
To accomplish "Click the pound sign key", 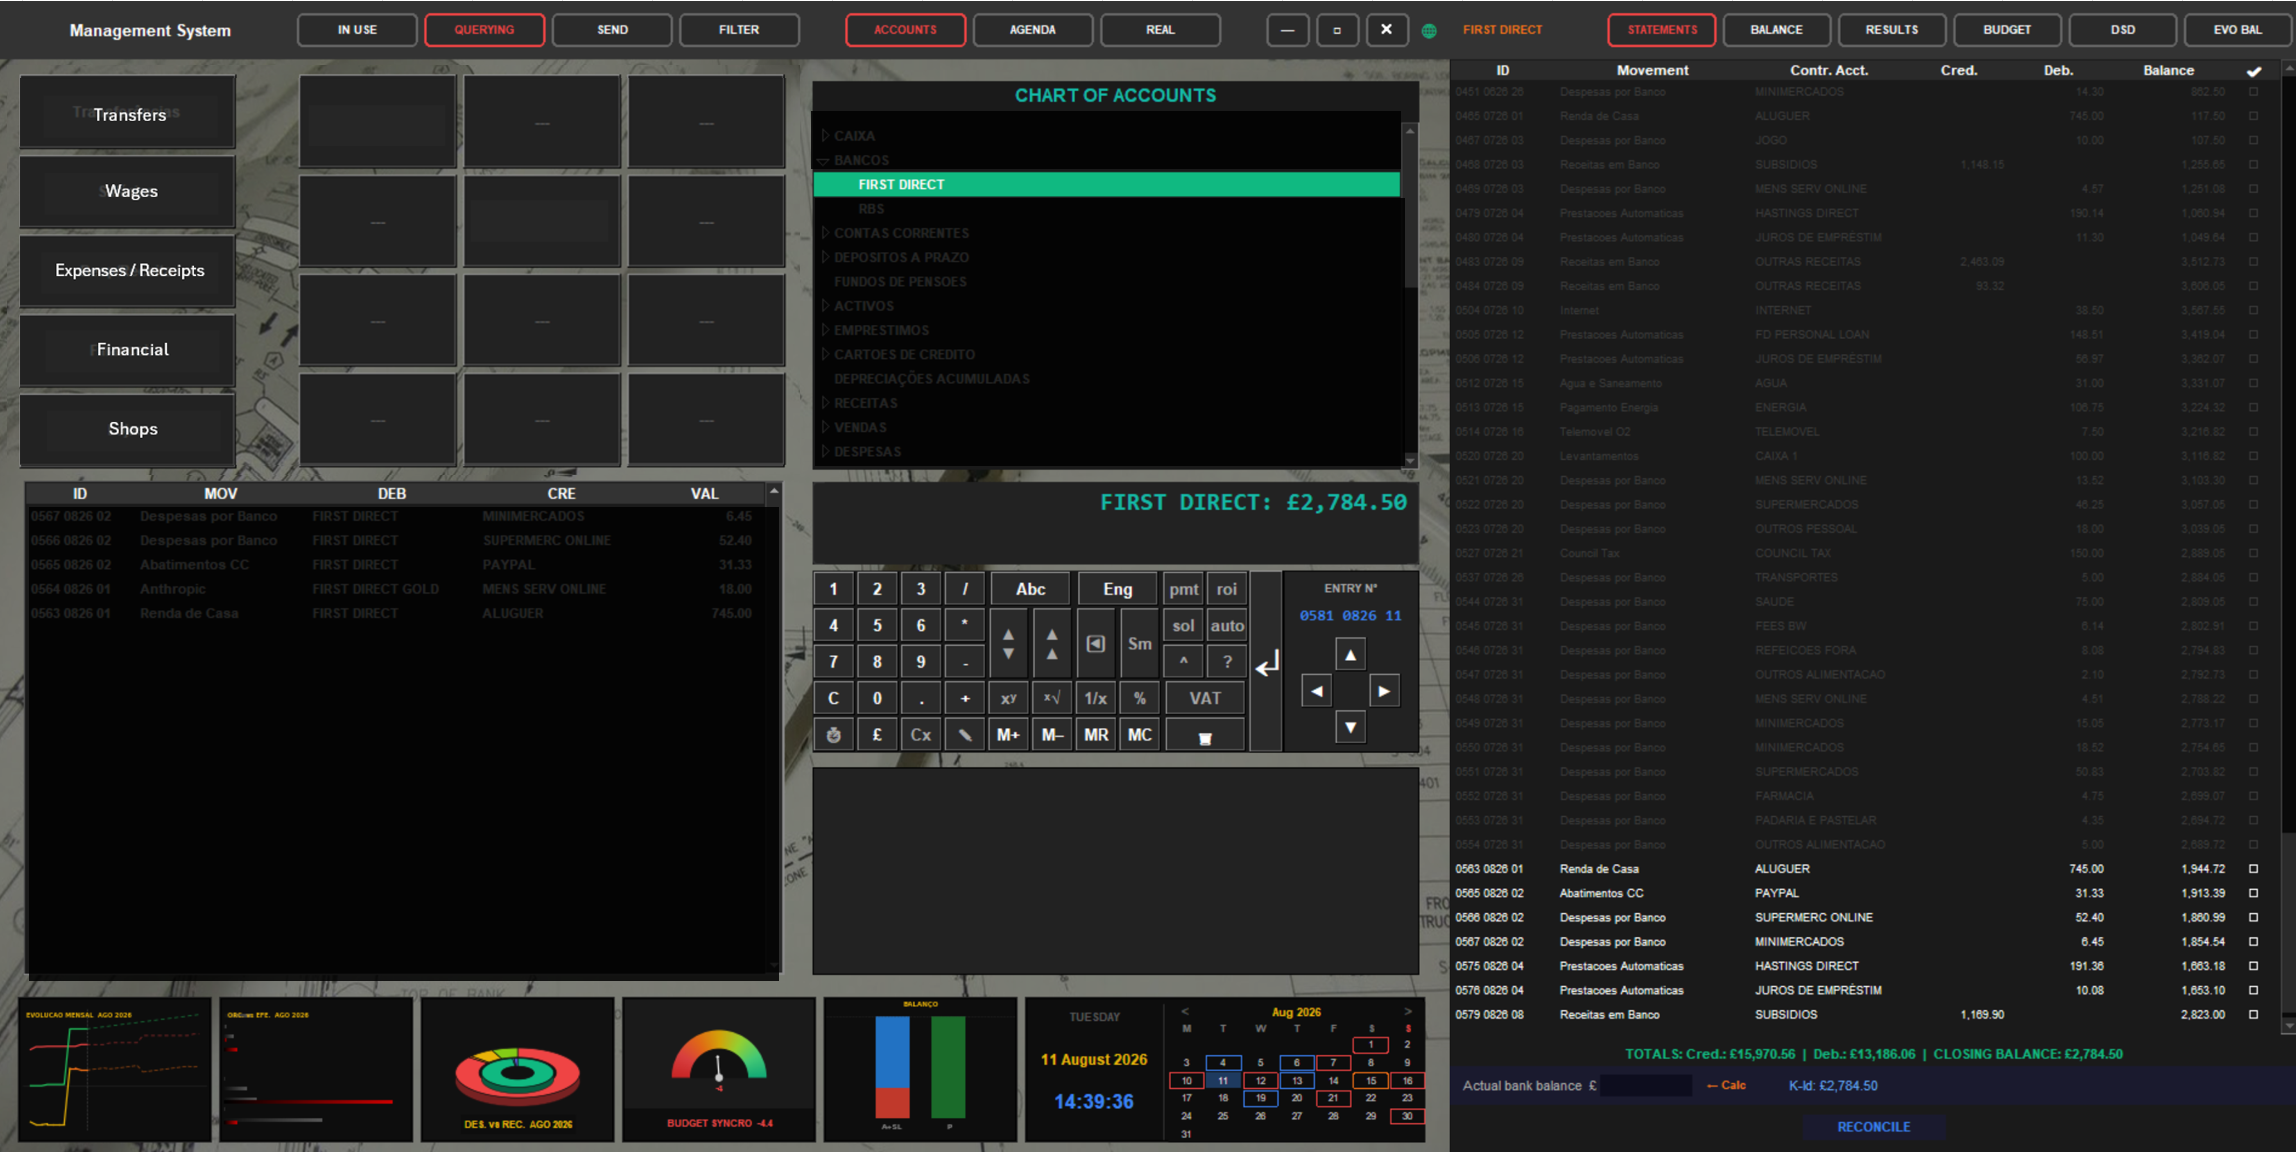I will tap(877, 735).
